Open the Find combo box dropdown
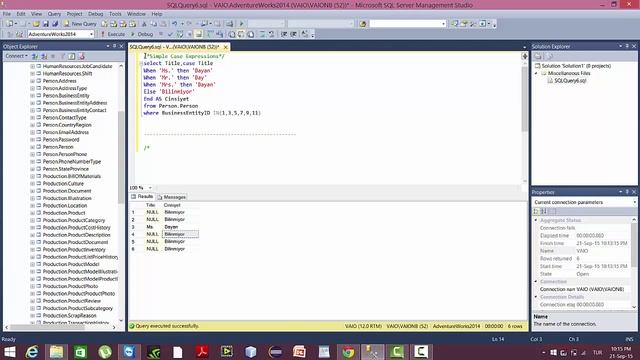The width and height of the screenshot is (640, 360). (x=443, y=24)
